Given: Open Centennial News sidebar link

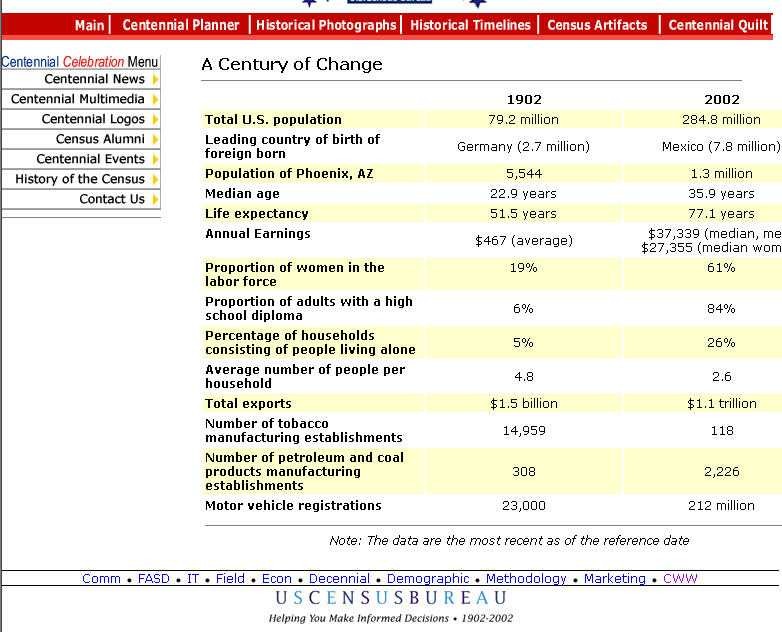Looking at the screenshot, I should [94, 79].
